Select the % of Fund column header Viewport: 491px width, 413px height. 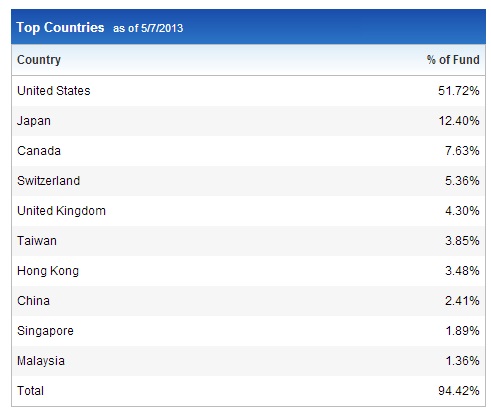coord(453,60)
